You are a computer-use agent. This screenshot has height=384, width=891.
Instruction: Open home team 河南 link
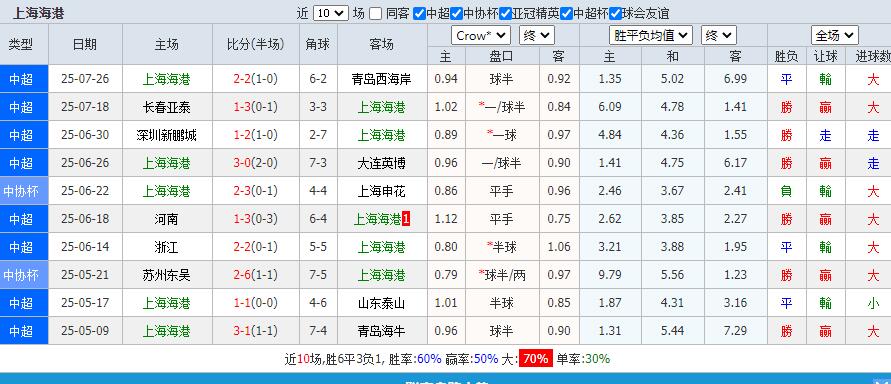coord(167,219)
